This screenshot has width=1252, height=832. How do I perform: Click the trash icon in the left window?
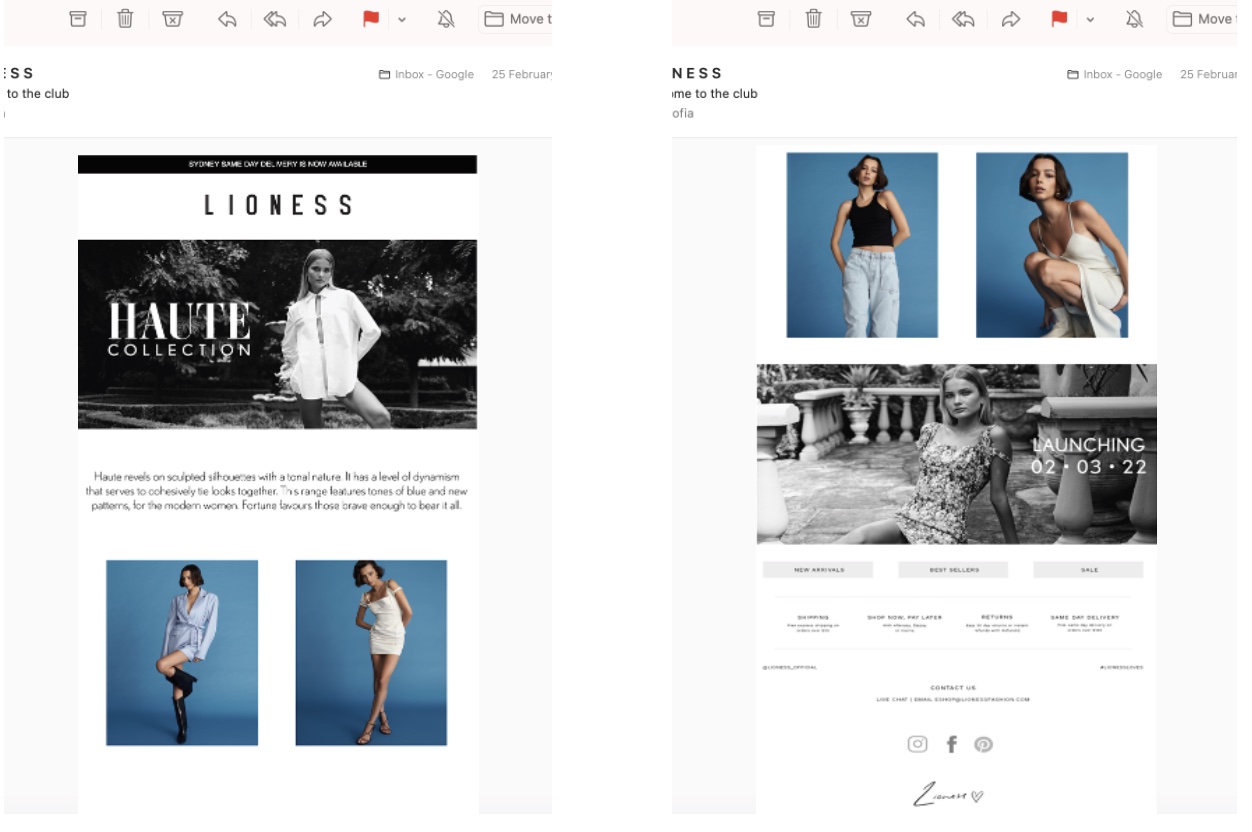click(x=125, y=18)
